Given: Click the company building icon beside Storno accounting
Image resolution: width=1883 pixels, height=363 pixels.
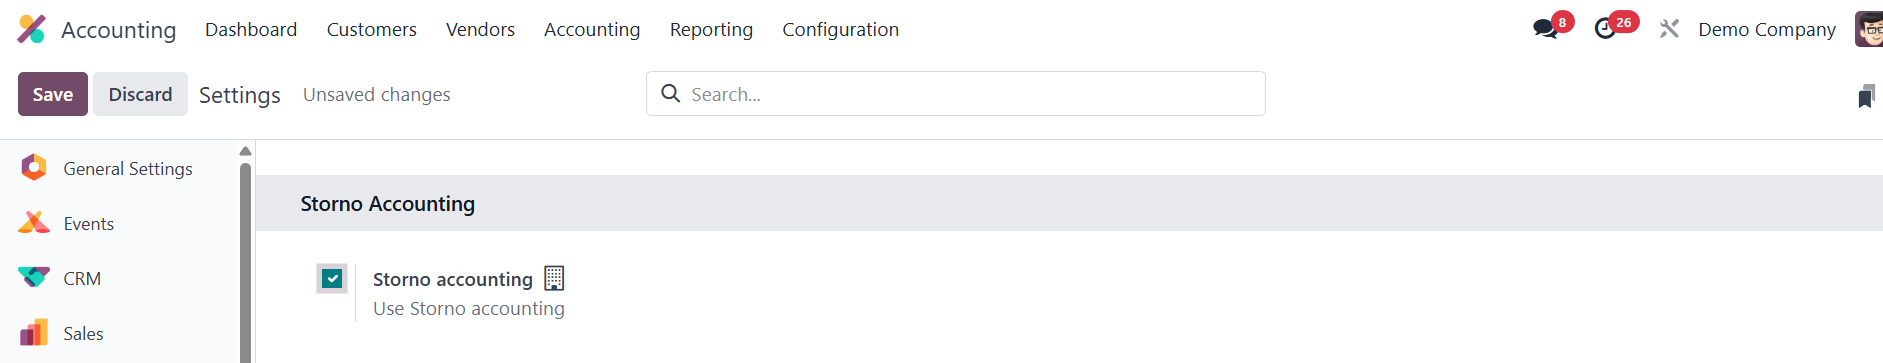Looking at the screenshot, I should (554, 278).
